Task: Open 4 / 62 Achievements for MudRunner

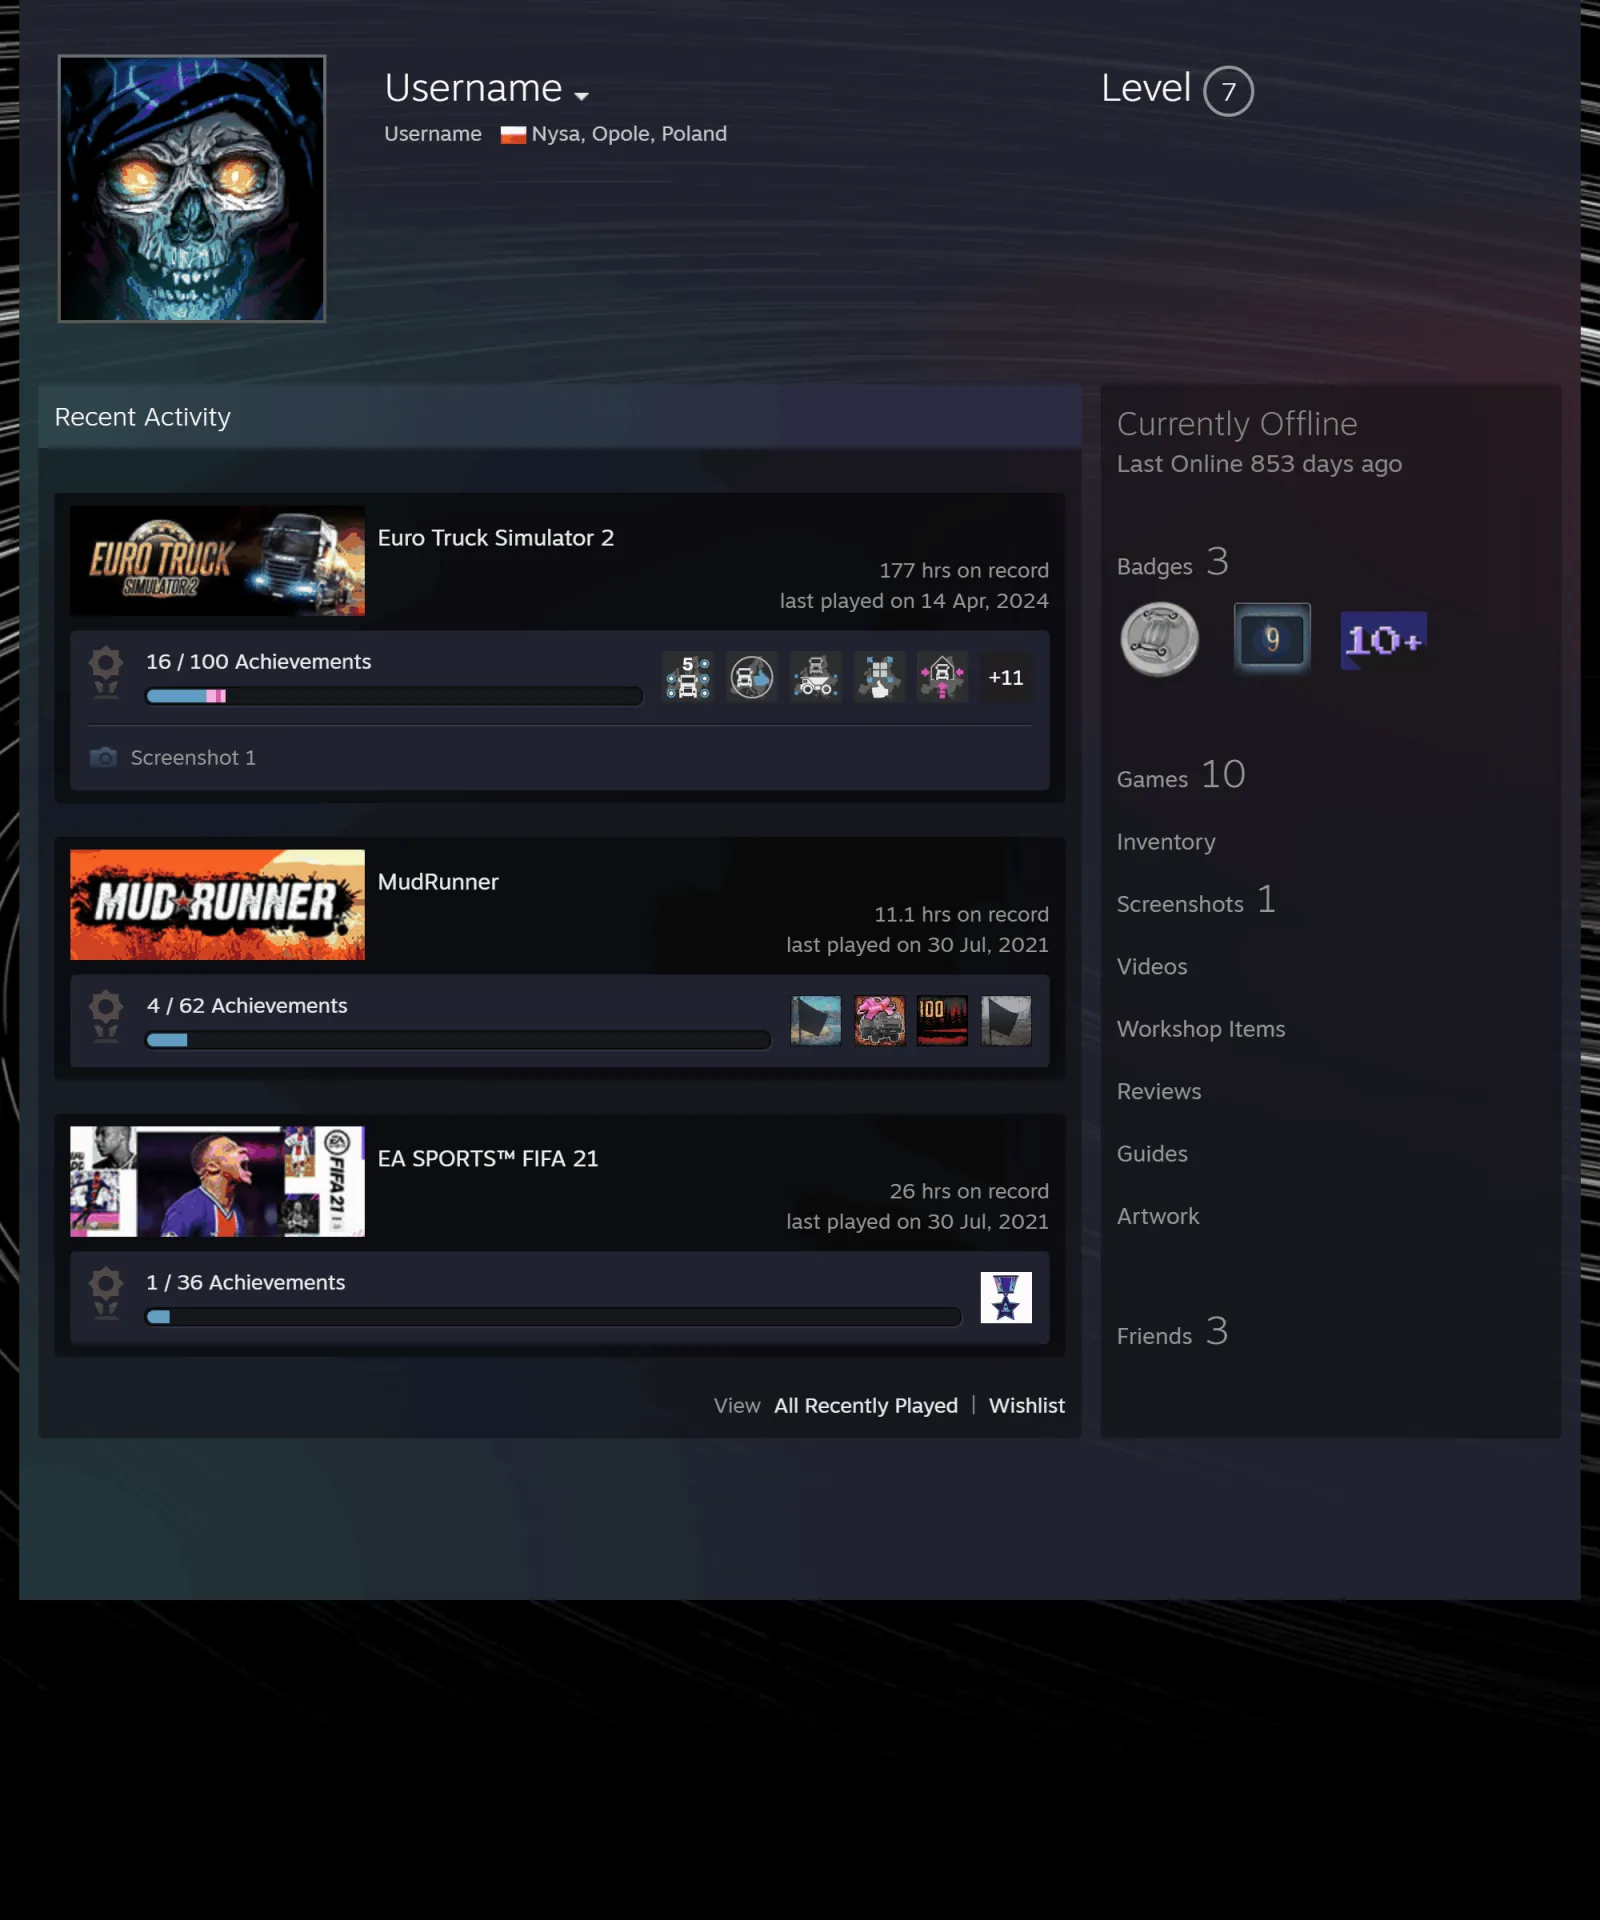Action: pyautogui.click(x=247, y=1005)
